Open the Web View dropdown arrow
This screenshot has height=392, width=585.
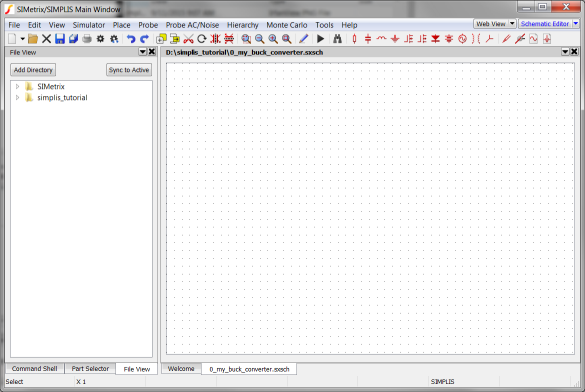pos(512,23)
